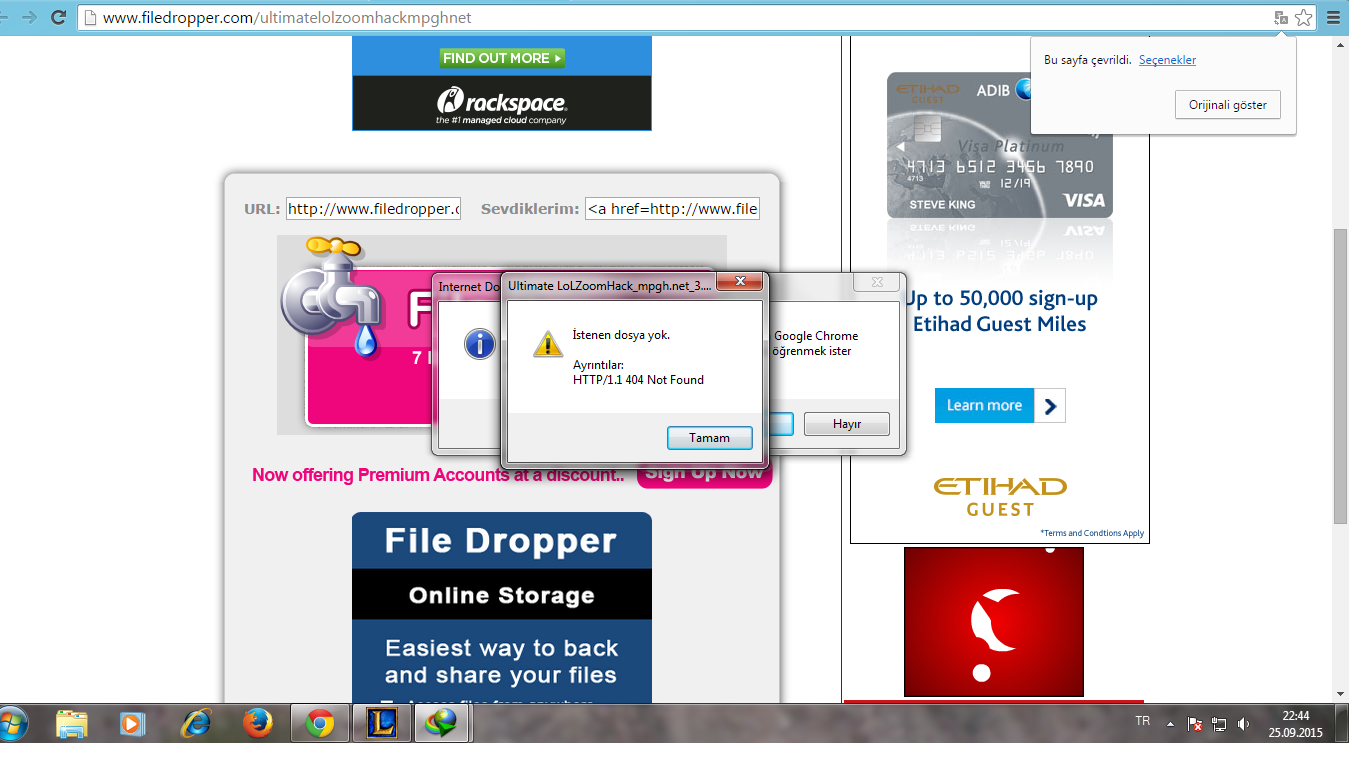Confirm the 404 error with Tamam

(709, 438)
